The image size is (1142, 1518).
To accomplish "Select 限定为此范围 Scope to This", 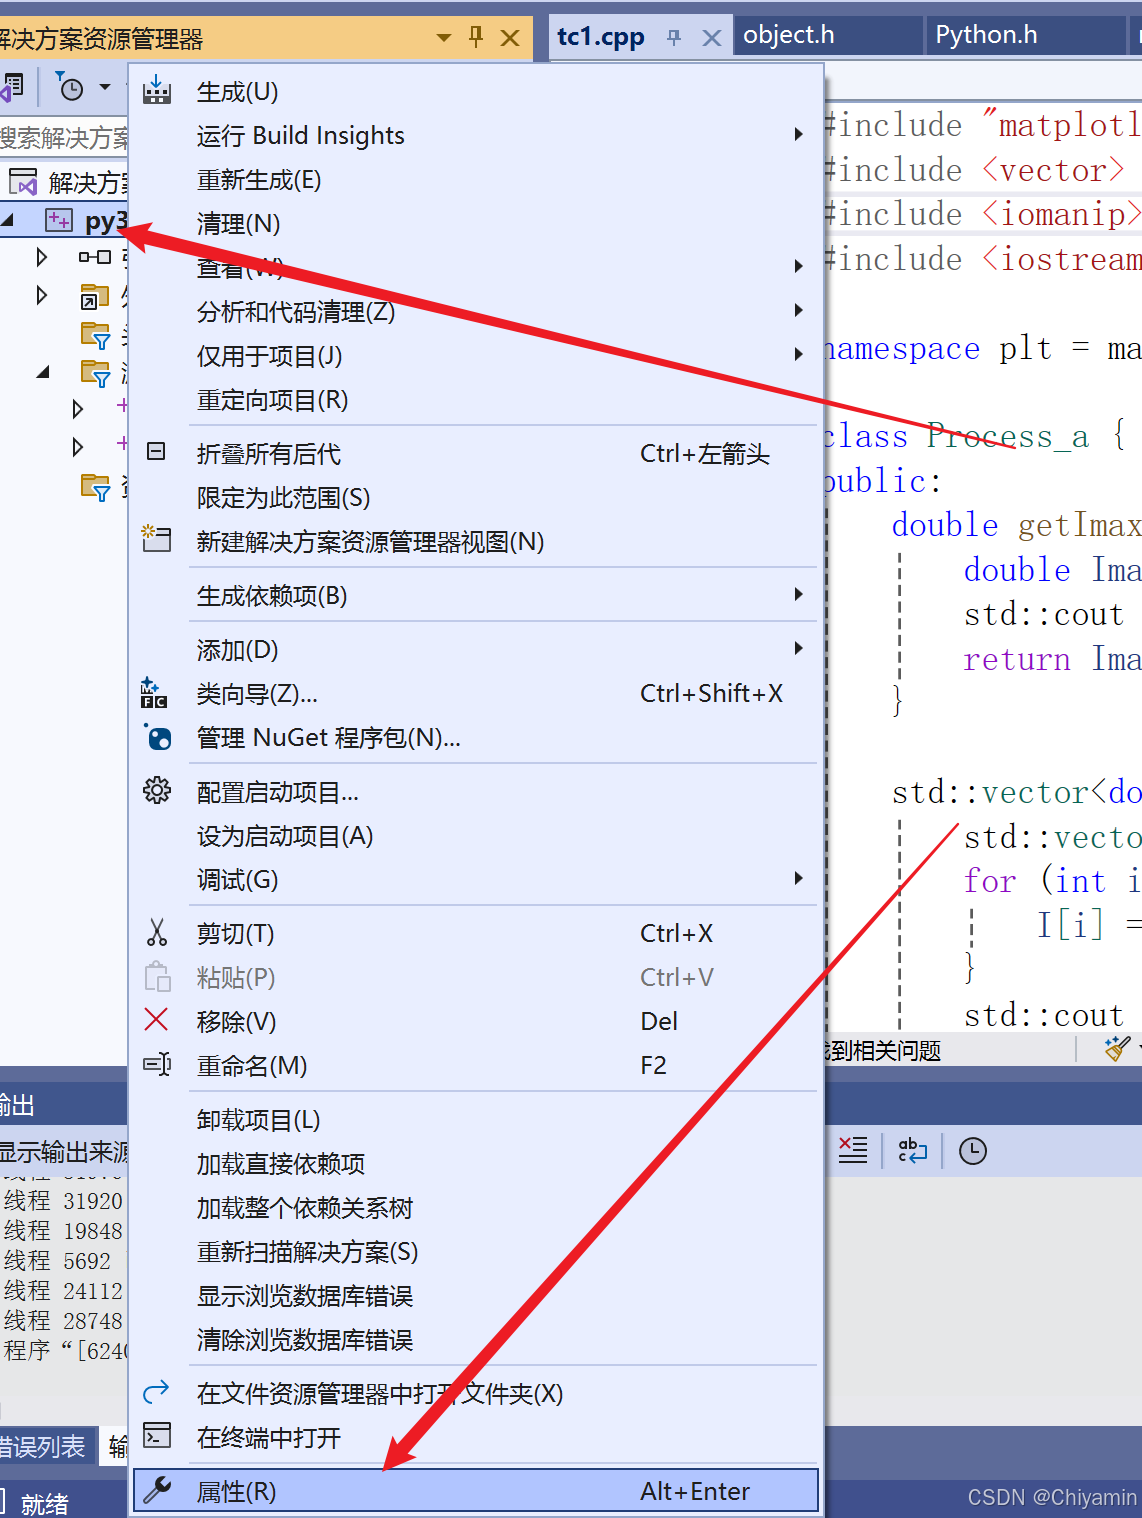I will click(x=476, y=498).
